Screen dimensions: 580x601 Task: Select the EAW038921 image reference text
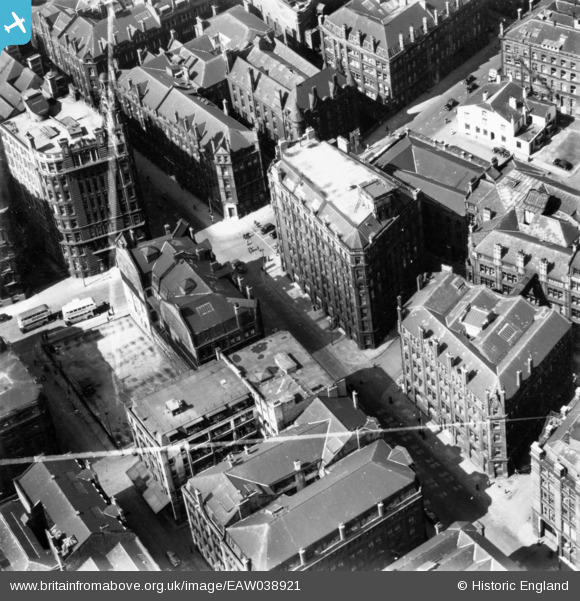click(264, 586)
